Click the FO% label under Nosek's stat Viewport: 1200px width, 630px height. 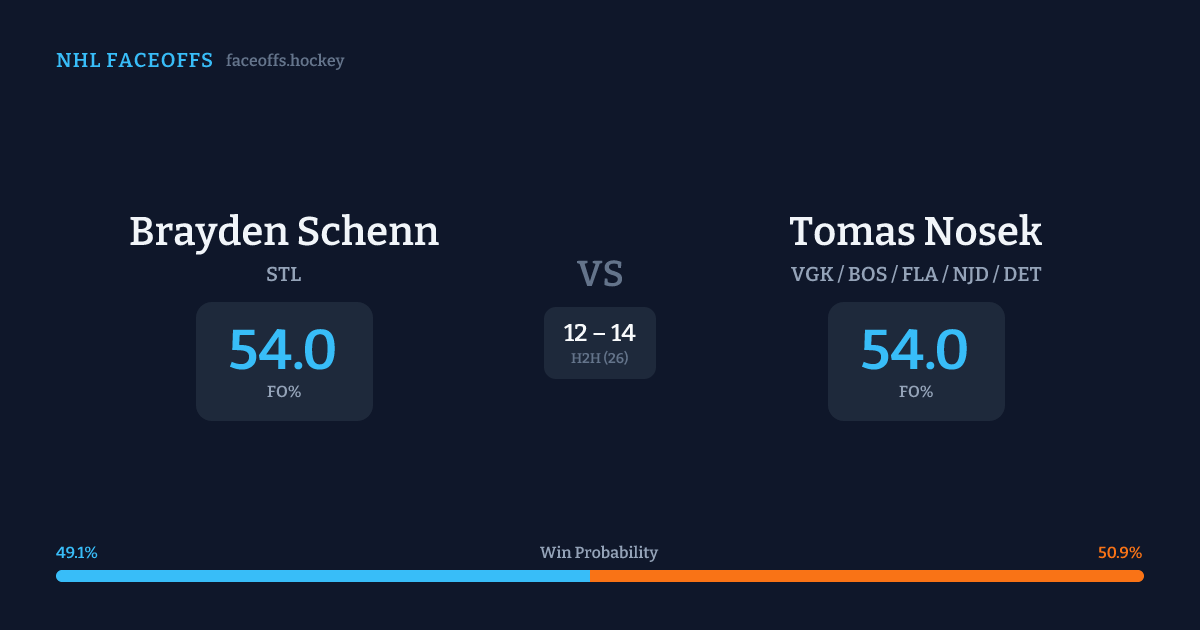[x=916, y=392]
